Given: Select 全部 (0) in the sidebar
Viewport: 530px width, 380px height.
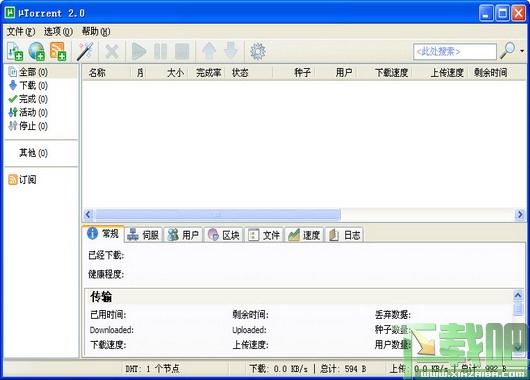Looking at the screenshot, I should [x=41, y=72].
